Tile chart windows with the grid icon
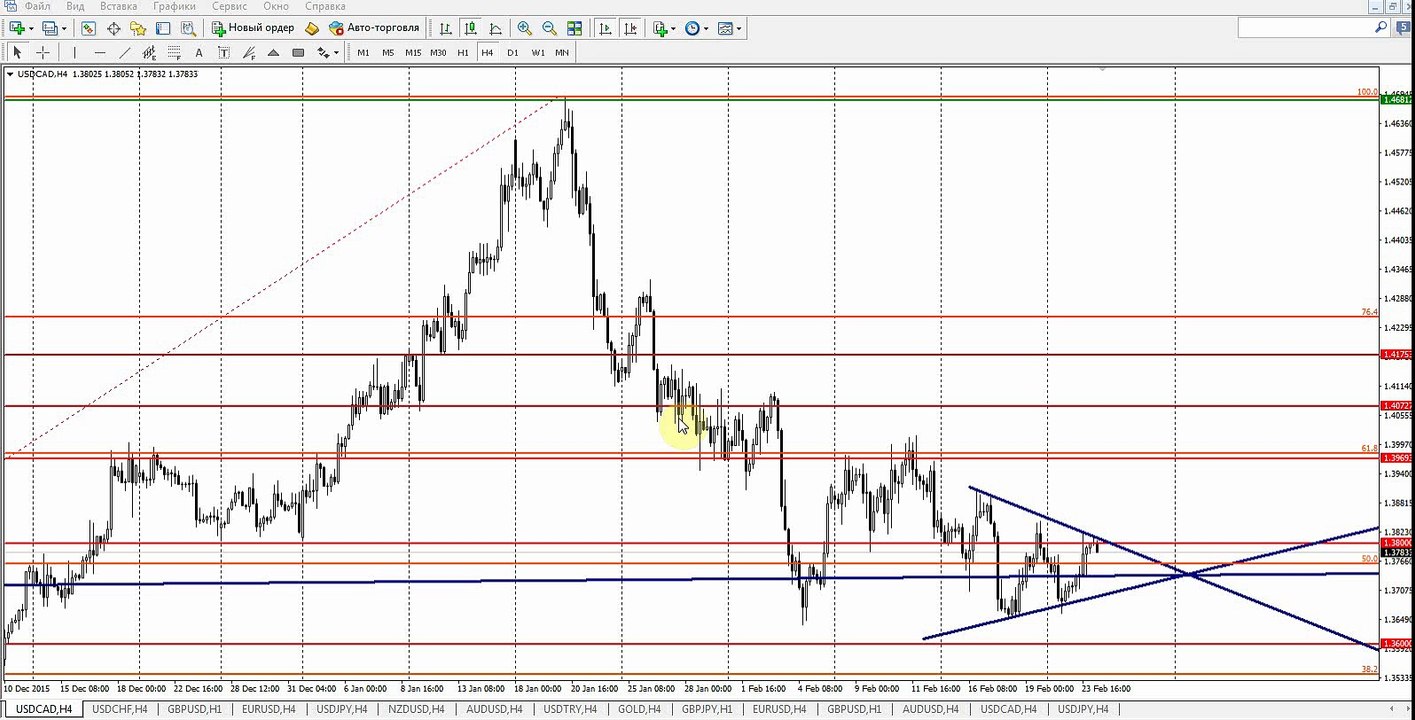Image resolution: width=1415 pixels, height=720 pixels. click(574, 28)
